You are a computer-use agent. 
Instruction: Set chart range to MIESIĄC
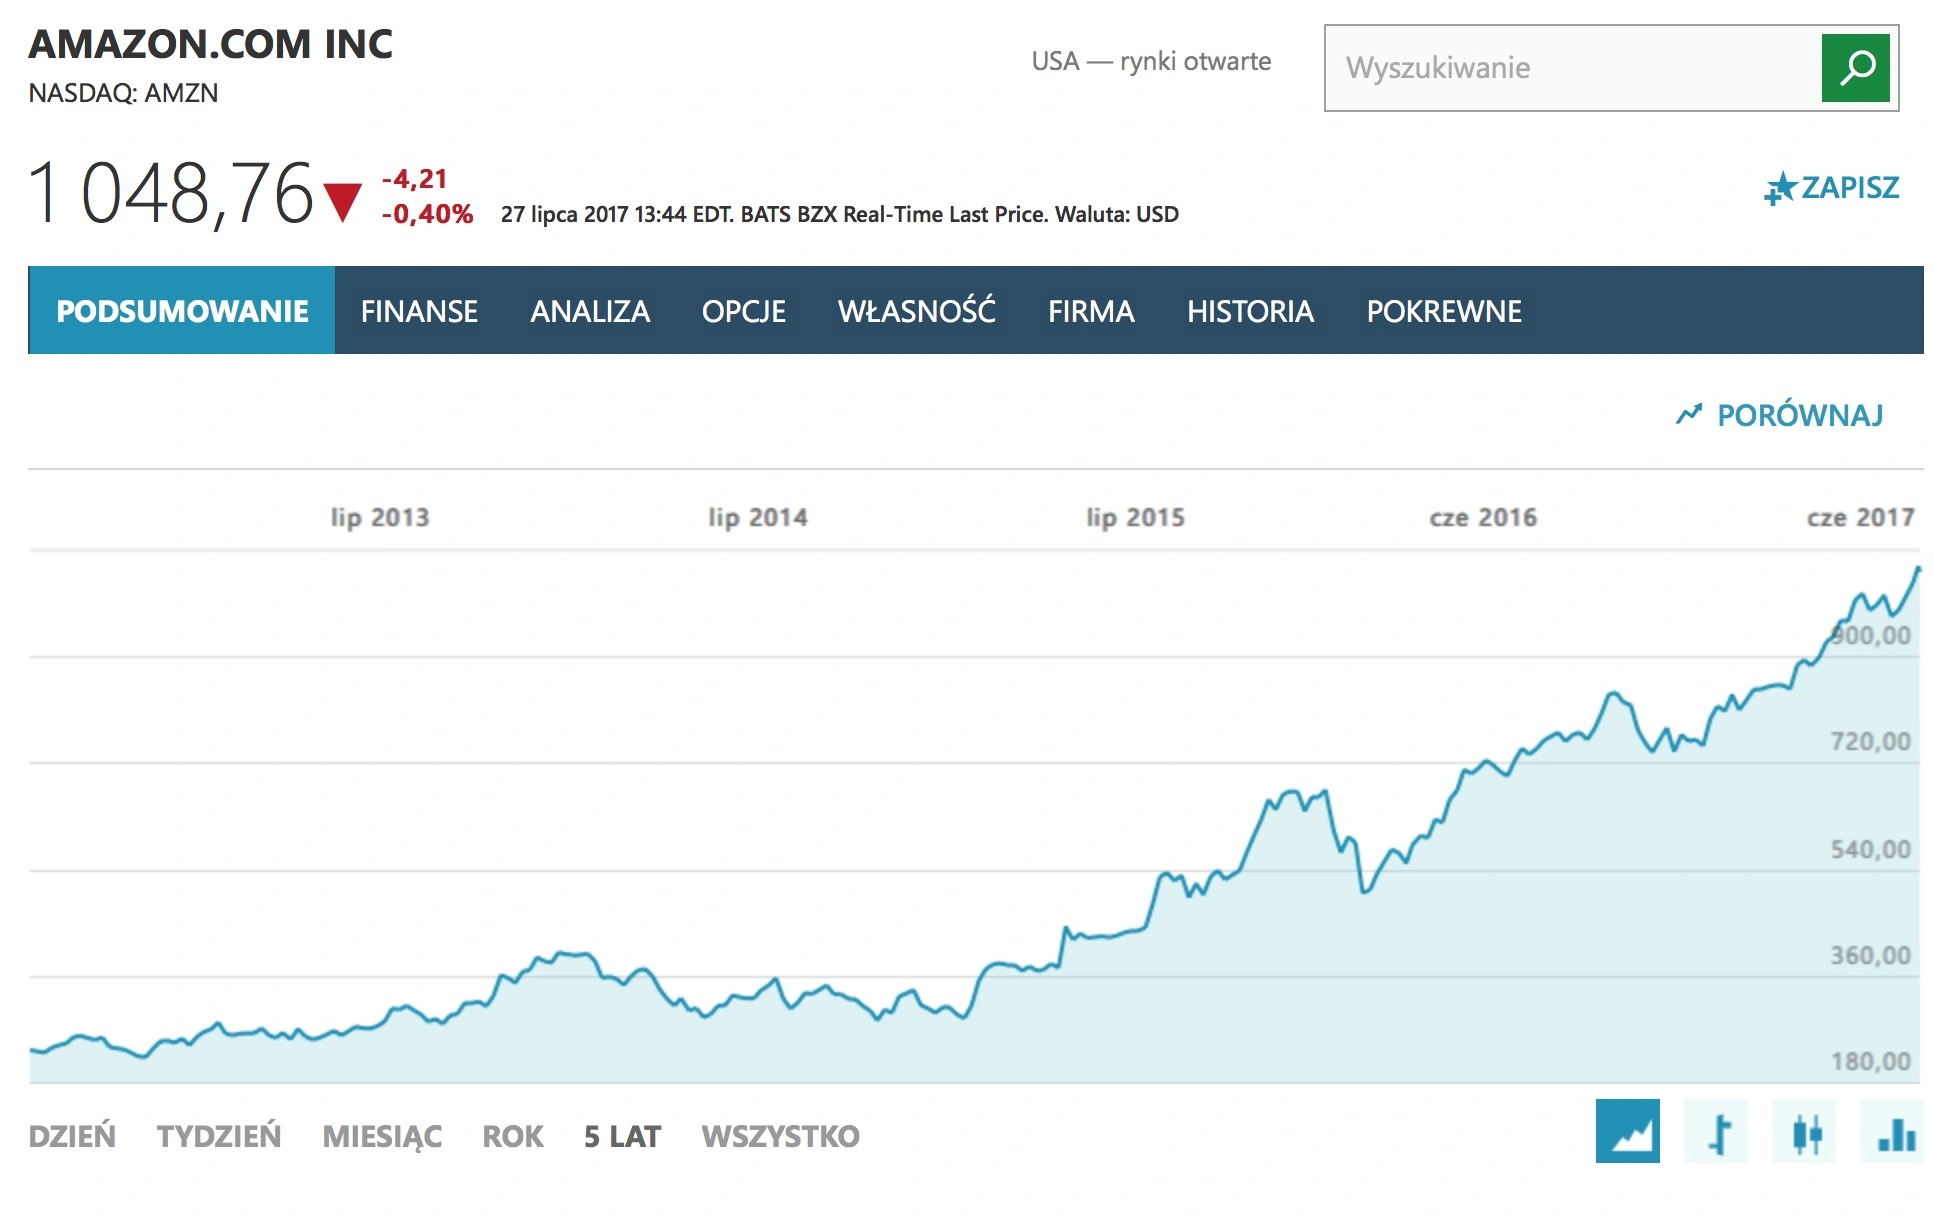coord(382,1137)
